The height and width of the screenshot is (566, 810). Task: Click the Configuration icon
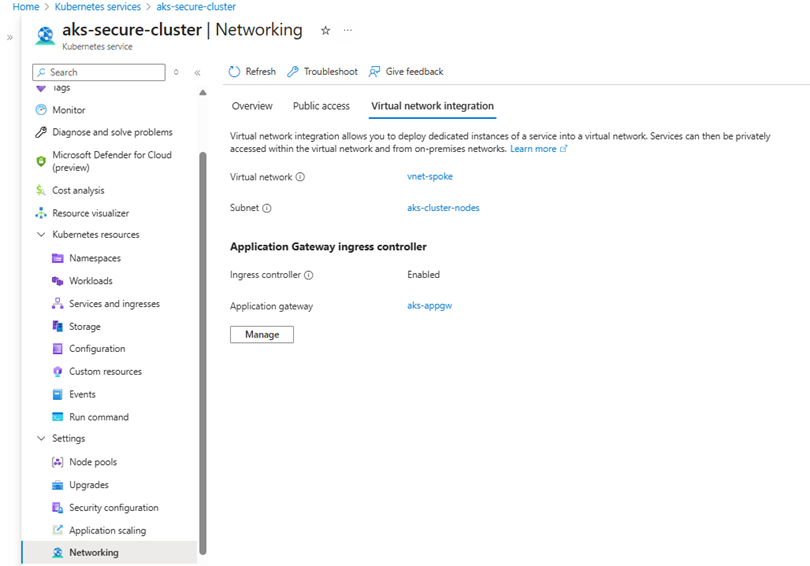pos(57,349)
